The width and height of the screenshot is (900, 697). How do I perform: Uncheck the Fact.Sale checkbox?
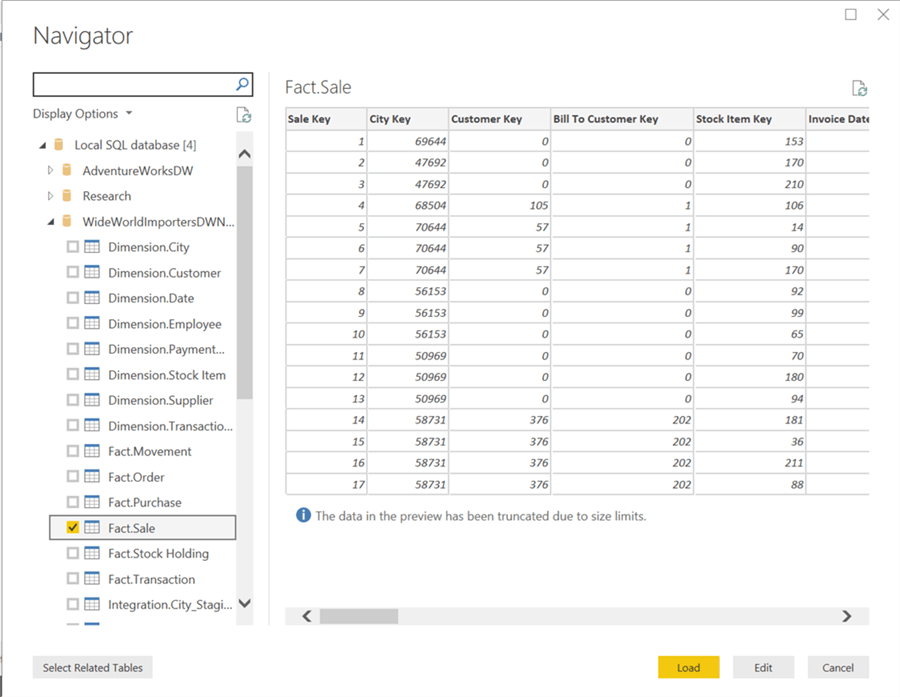[x=72, y=527]
